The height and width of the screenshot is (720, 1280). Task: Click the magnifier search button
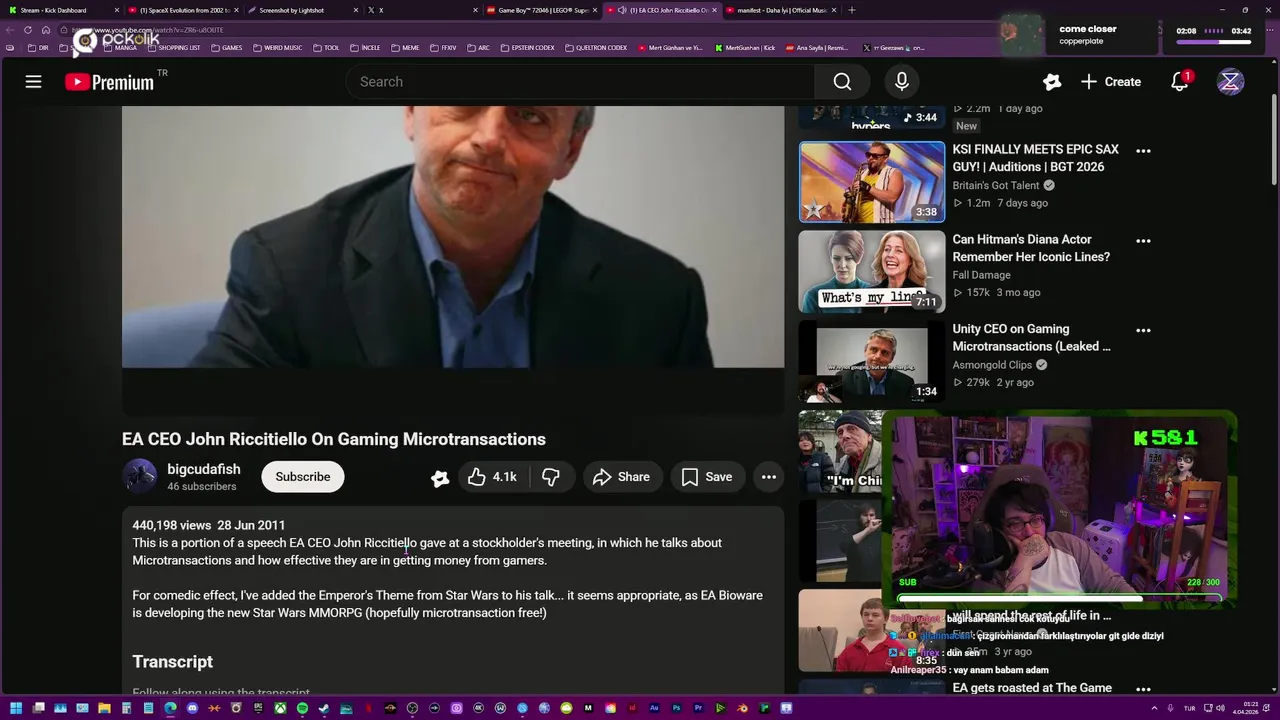842,82
